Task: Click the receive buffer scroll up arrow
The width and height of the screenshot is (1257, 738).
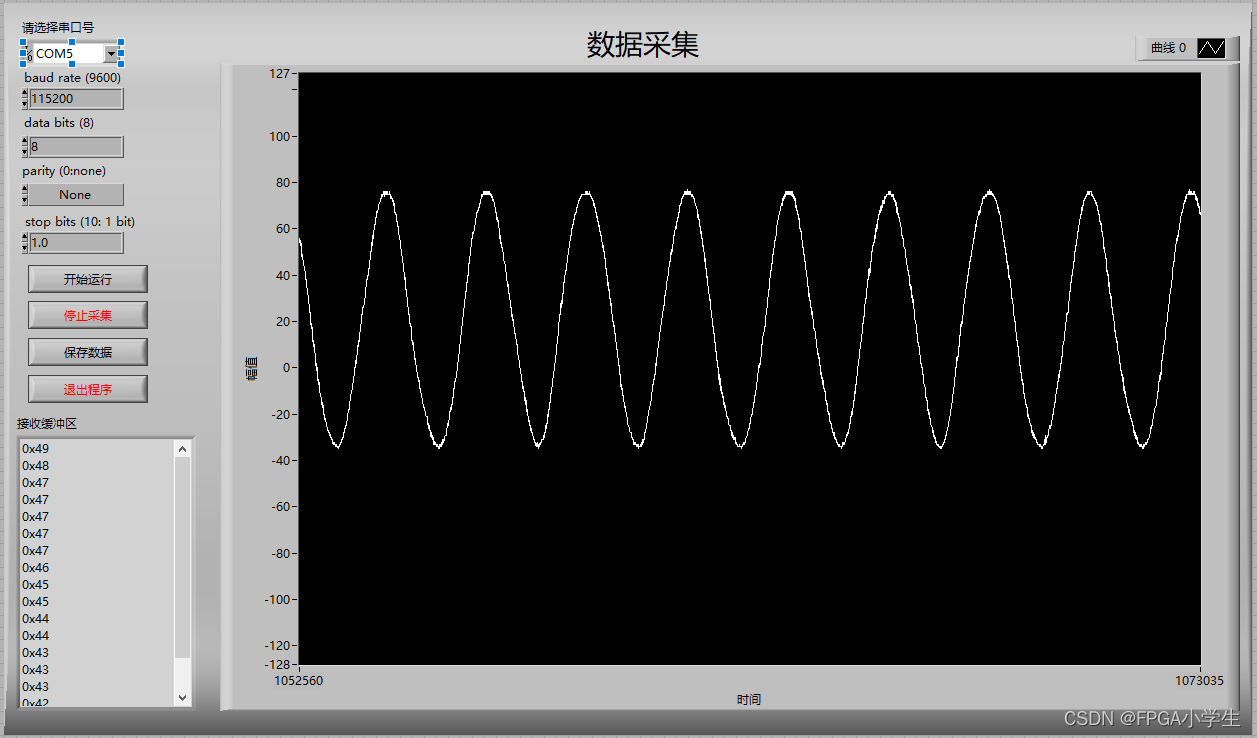Action: pyautogui.click(x=182, y=450)
